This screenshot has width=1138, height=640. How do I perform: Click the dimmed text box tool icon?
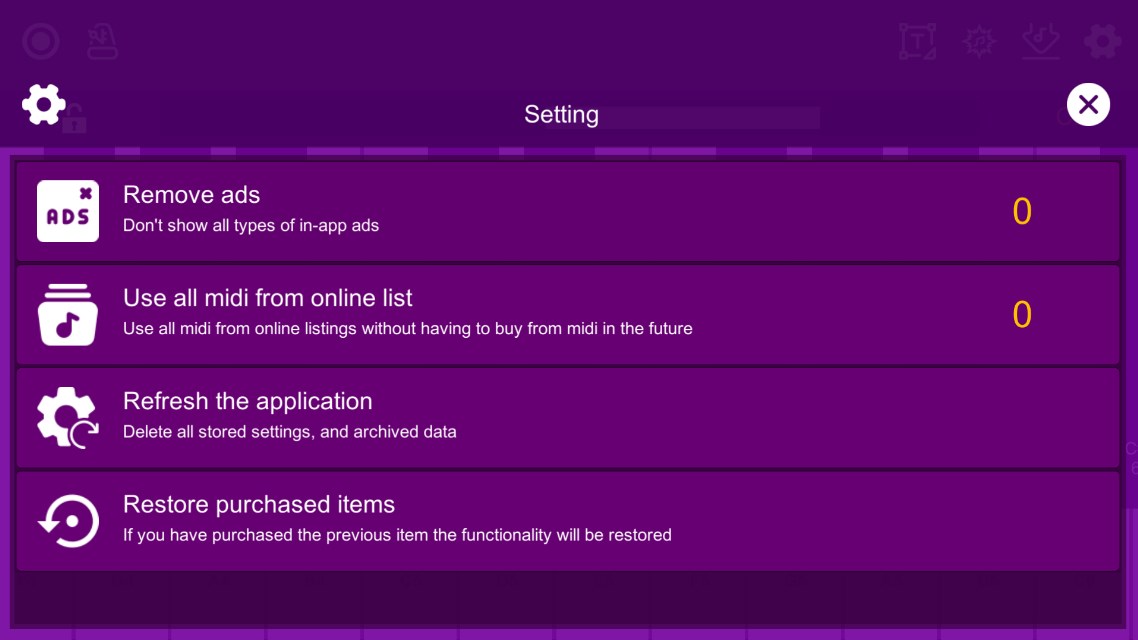coord(917,42)
